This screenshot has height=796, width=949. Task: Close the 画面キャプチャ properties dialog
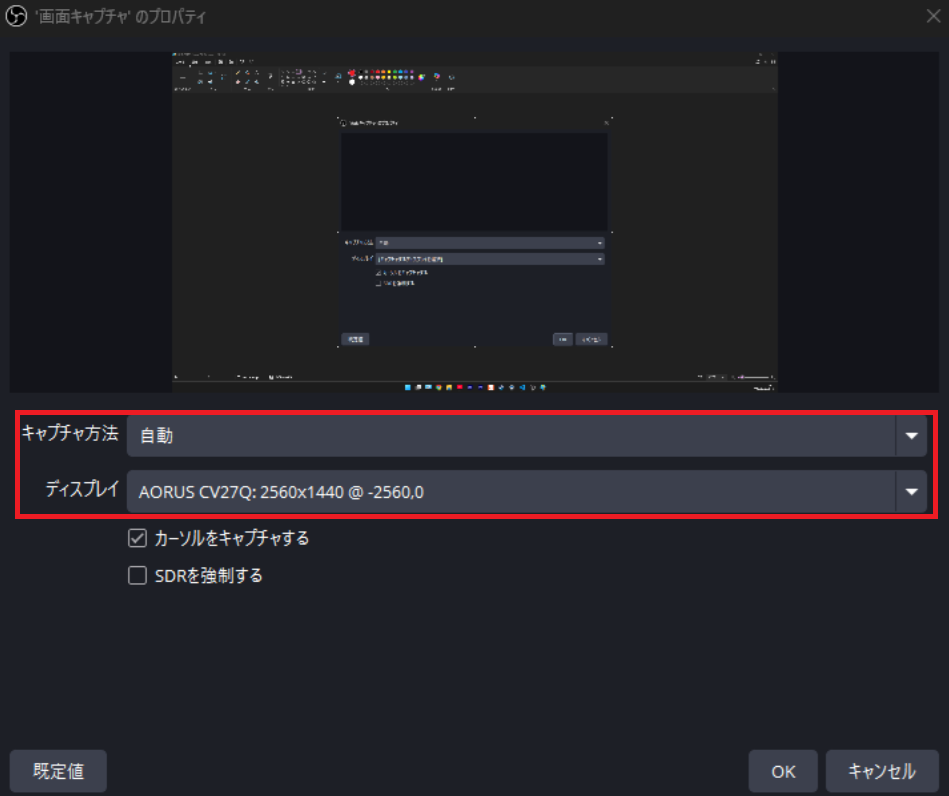(x=932, y=17)
